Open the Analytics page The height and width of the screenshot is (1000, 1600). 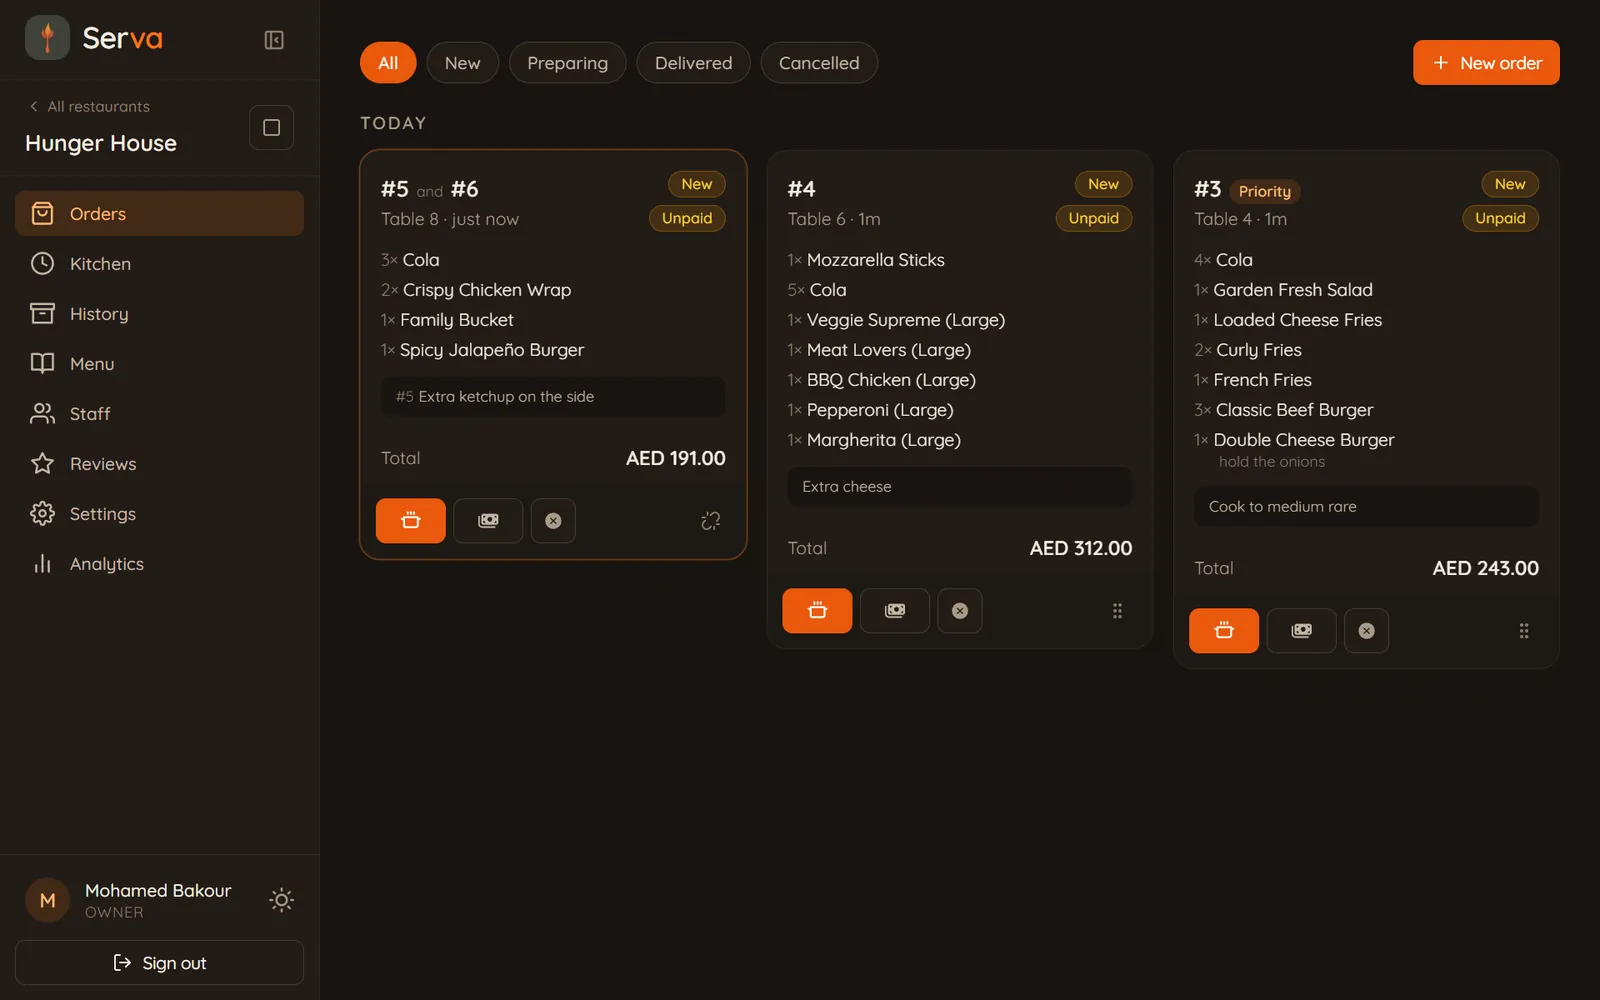pos(159,564)
